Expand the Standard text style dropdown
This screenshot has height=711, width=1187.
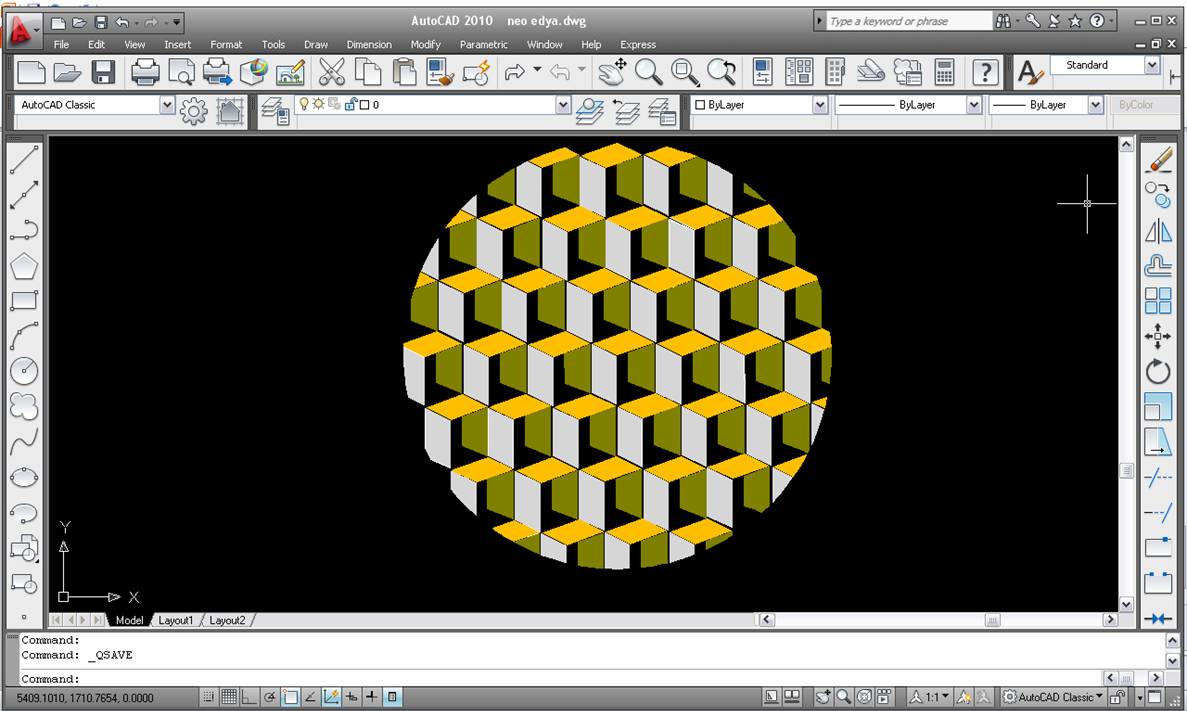[1152, 65]
